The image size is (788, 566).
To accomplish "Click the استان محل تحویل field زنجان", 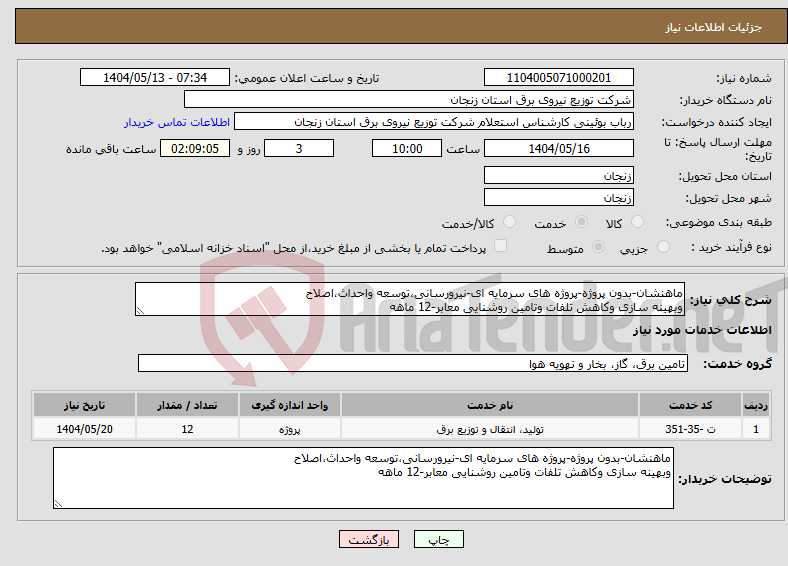I will (558, 175).
